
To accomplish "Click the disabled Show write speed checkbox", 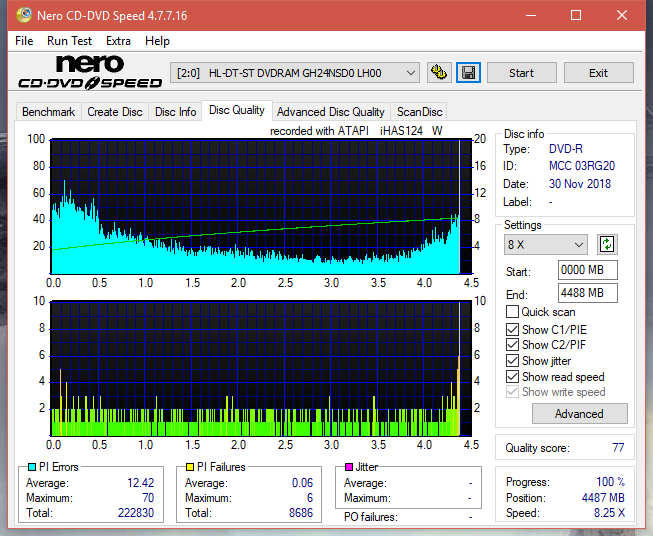I will (x=512, y=392).
